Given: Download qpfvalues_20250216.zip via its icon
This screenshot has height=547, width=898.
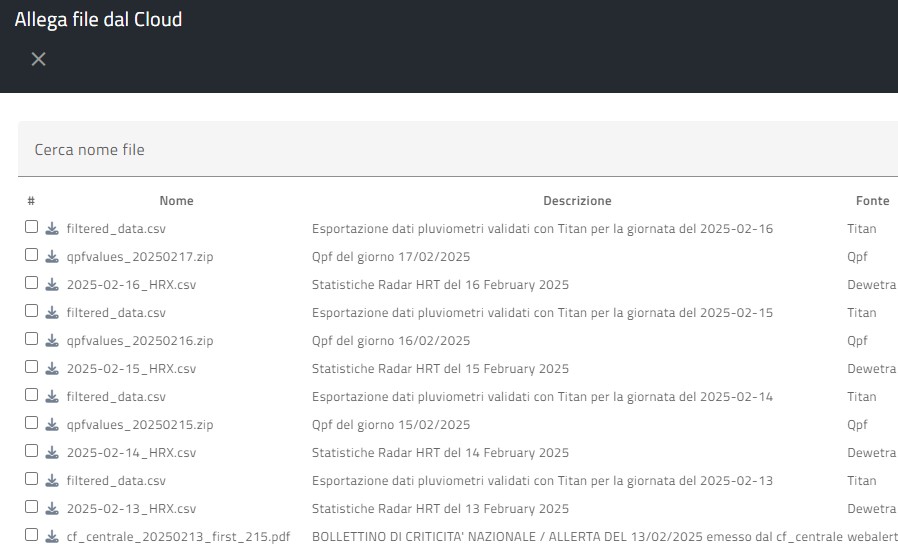Looking at the screenshot, I should tap(52, 341).
